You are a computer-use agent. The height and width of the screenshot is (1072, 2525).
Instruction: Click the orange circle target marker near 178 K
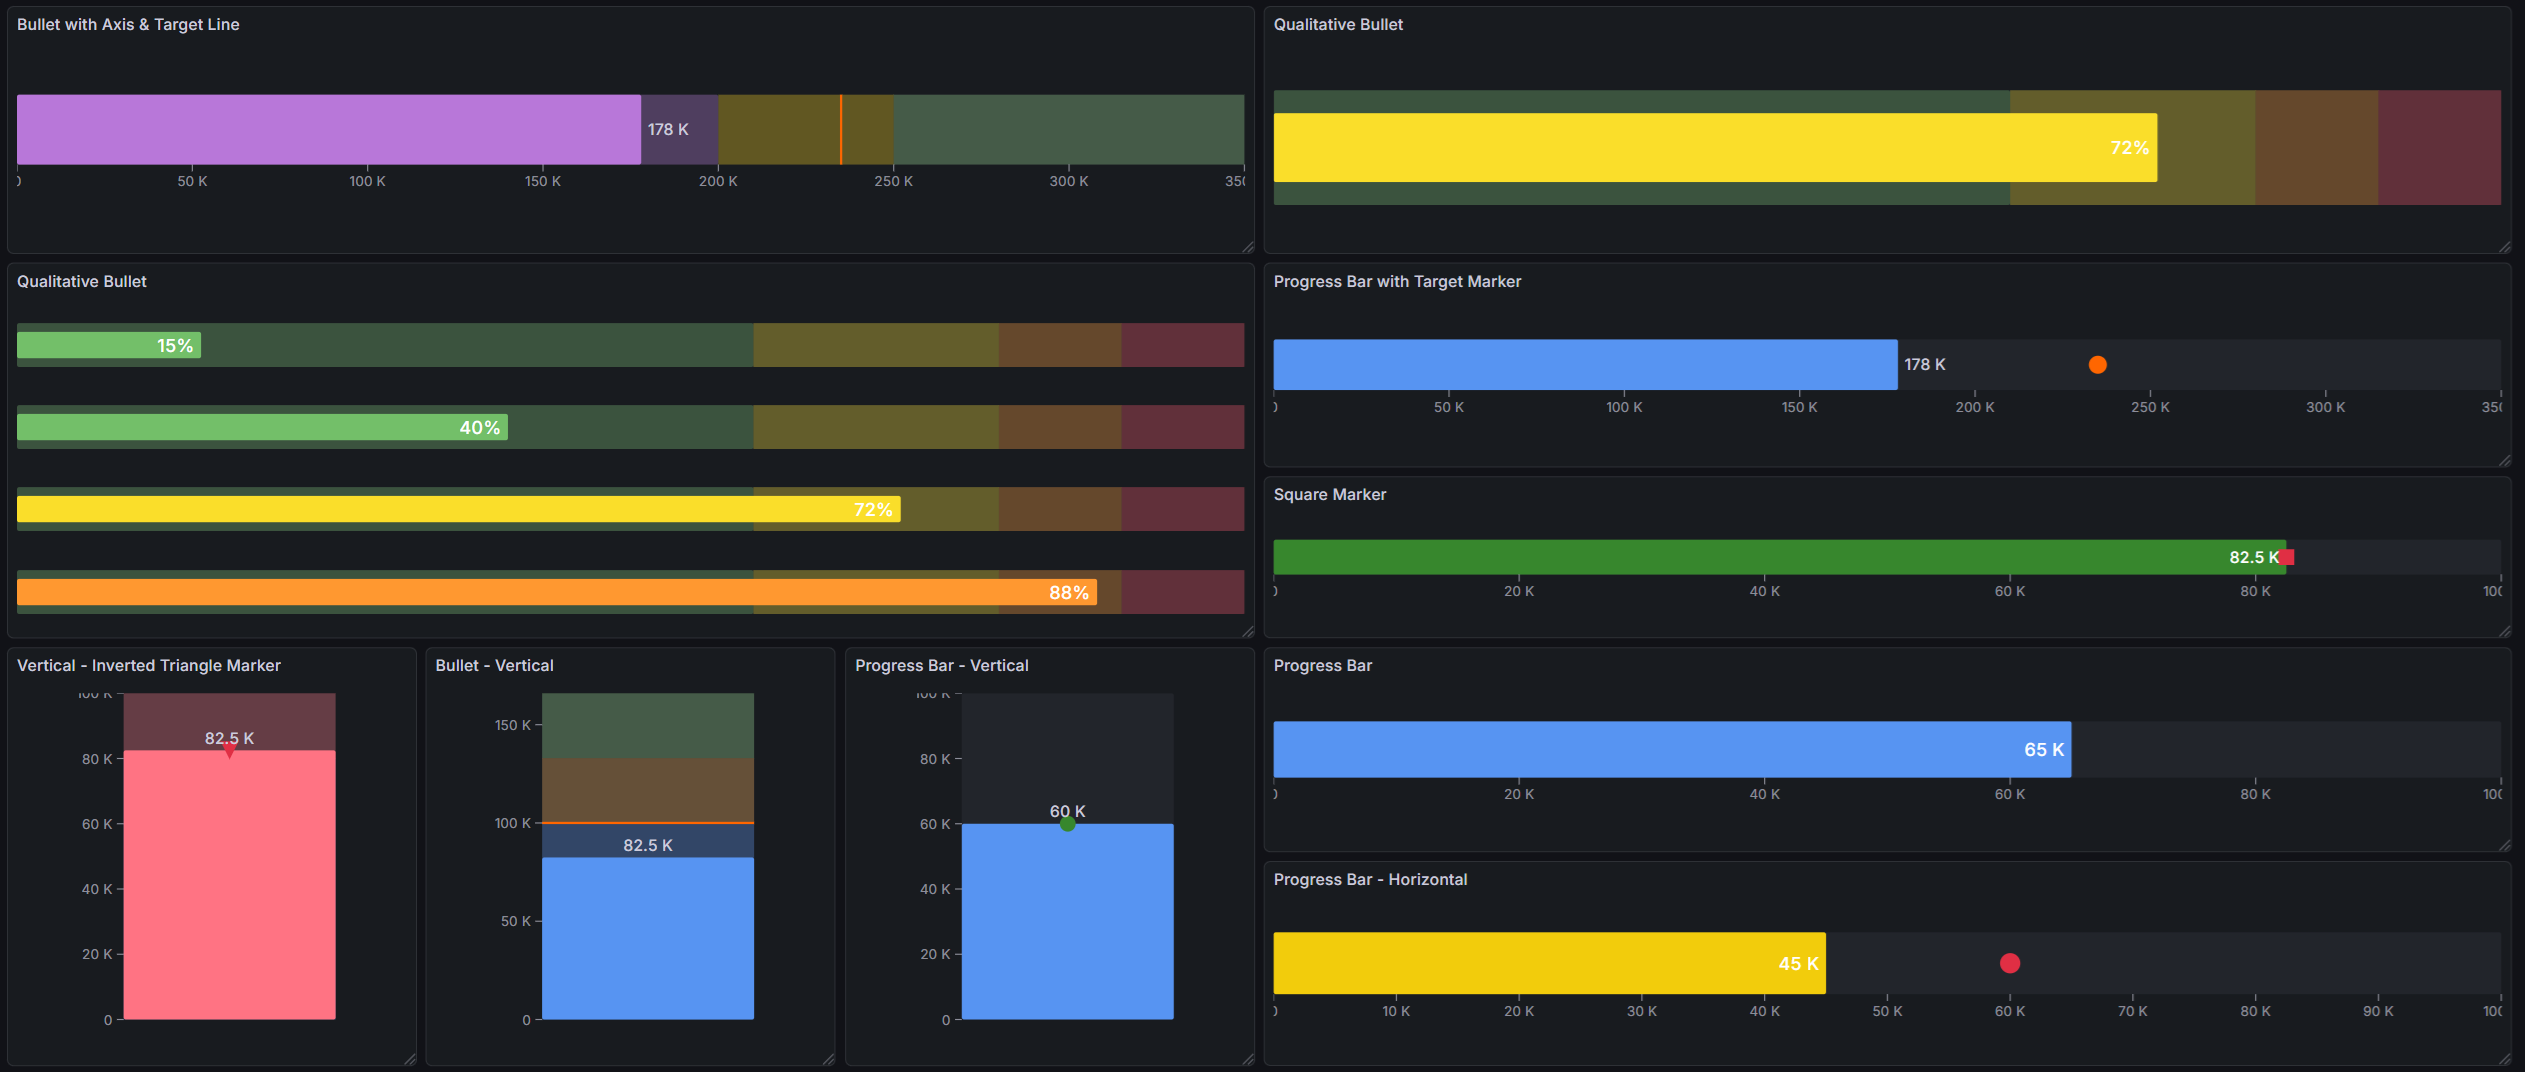click(2097, 365)
